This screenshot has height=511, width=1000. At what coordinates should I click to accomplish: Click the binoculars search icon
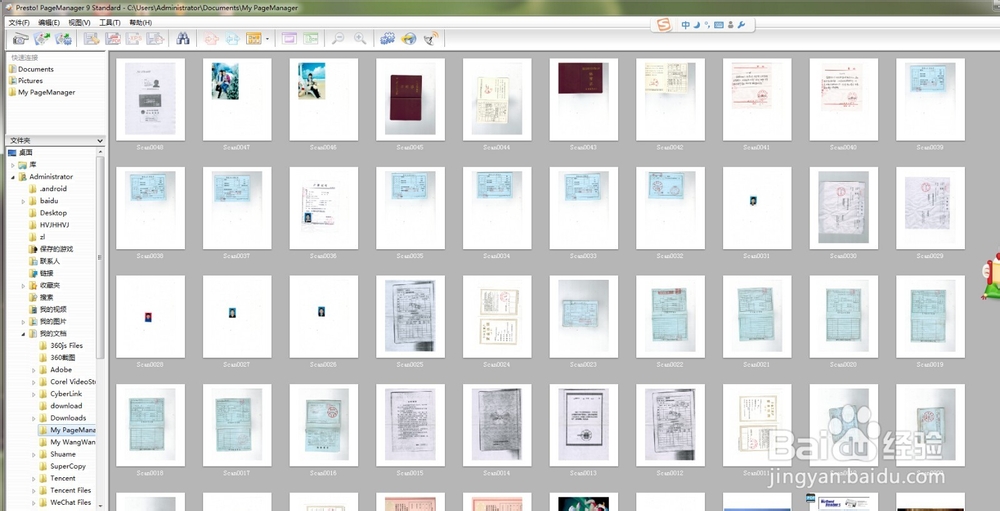pyautogui.click(x=183, y=39)
